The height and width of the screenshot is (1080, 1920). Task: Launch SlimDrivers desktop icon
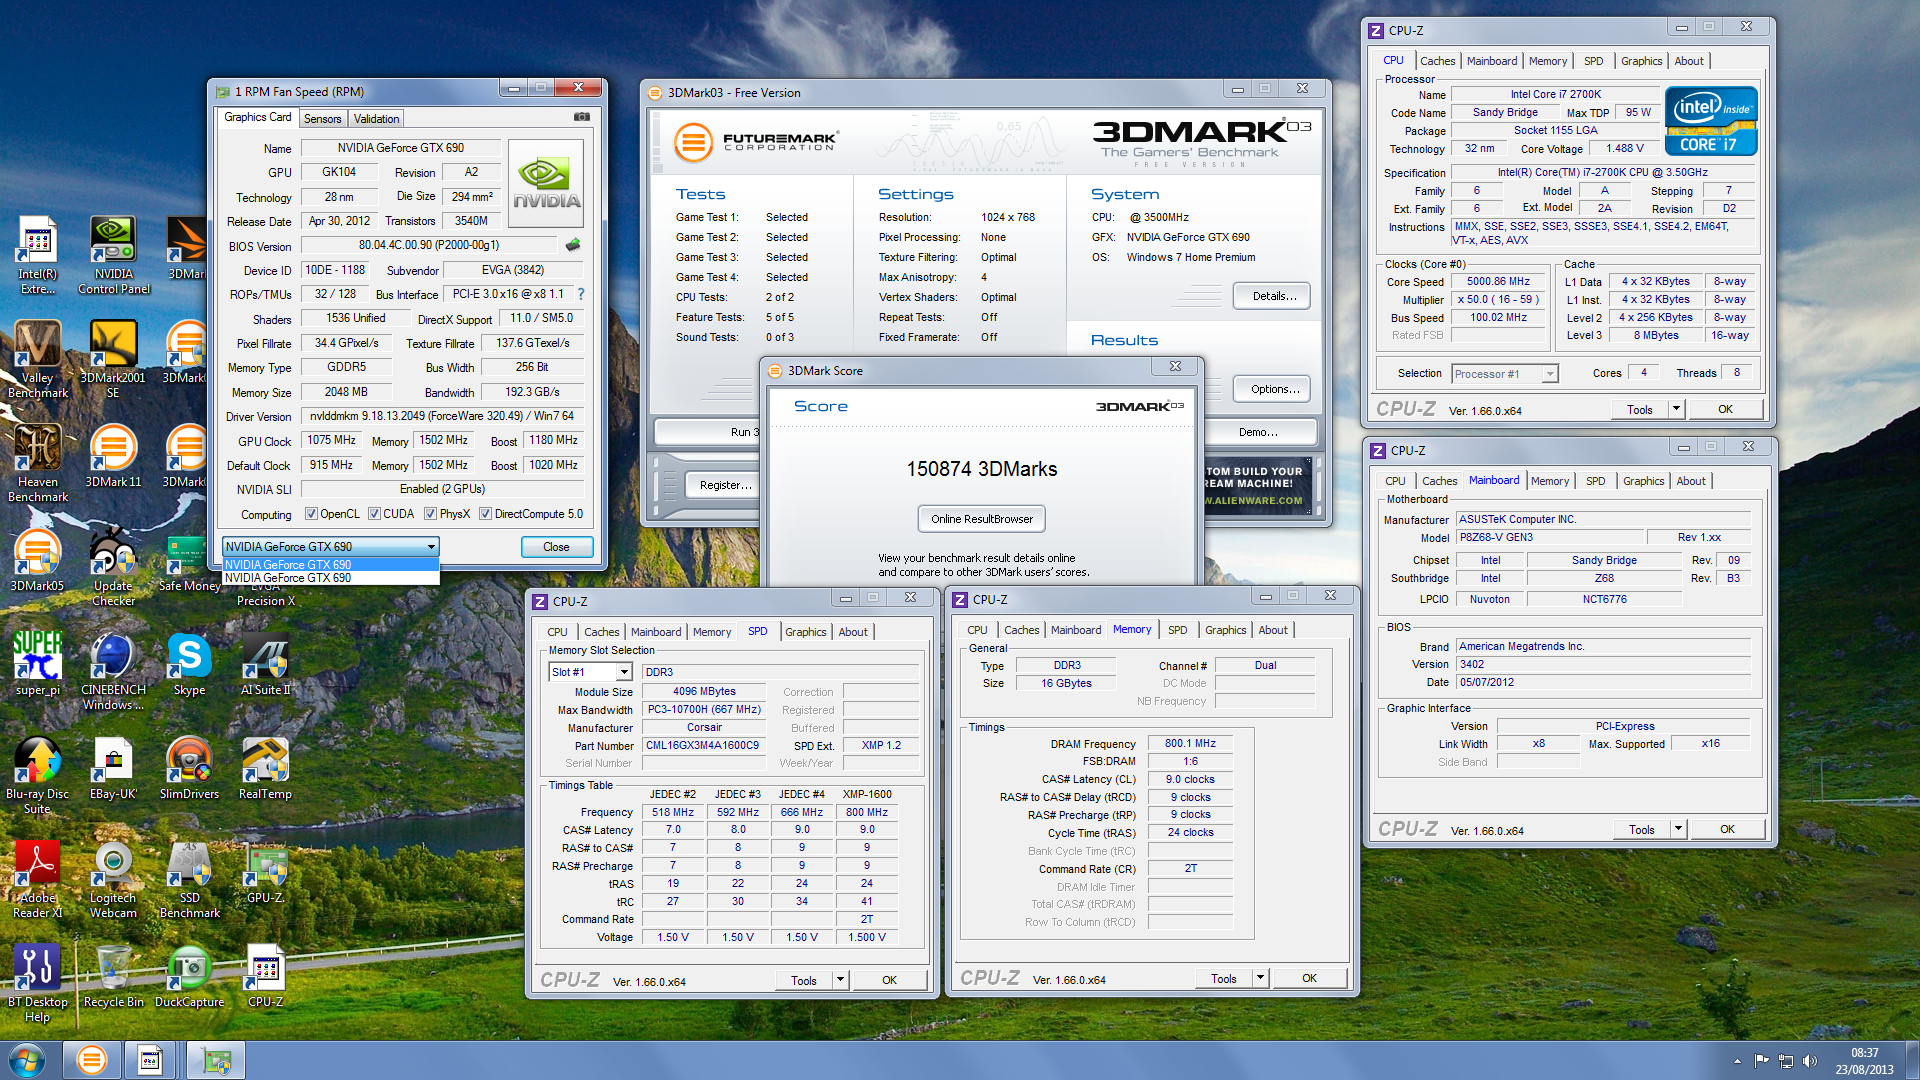(x=189, y=767)
